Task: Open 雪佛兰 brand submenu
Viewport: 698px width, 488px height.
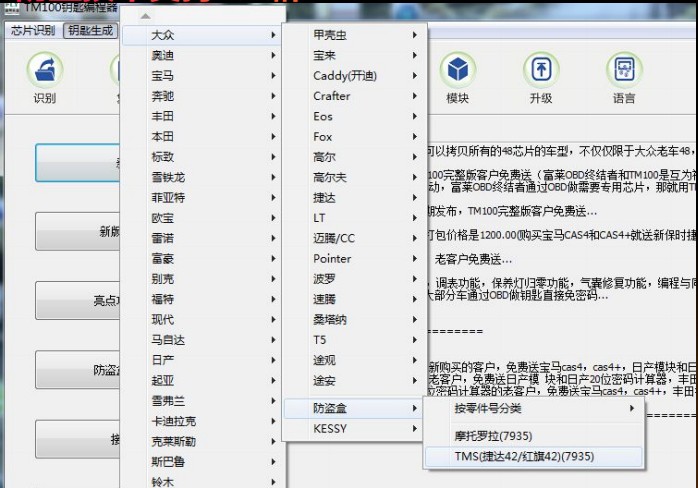Action: click(x=201, y=401)
